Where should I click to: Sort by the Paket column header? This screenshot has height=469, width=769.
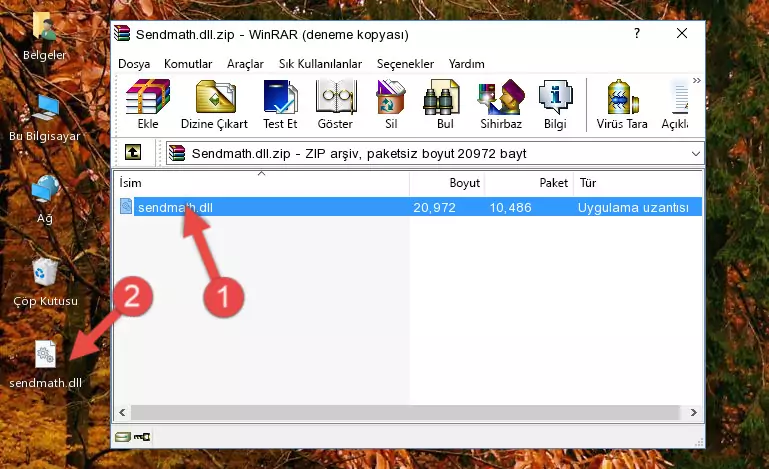pyautogui.click(x=529, y=182)
